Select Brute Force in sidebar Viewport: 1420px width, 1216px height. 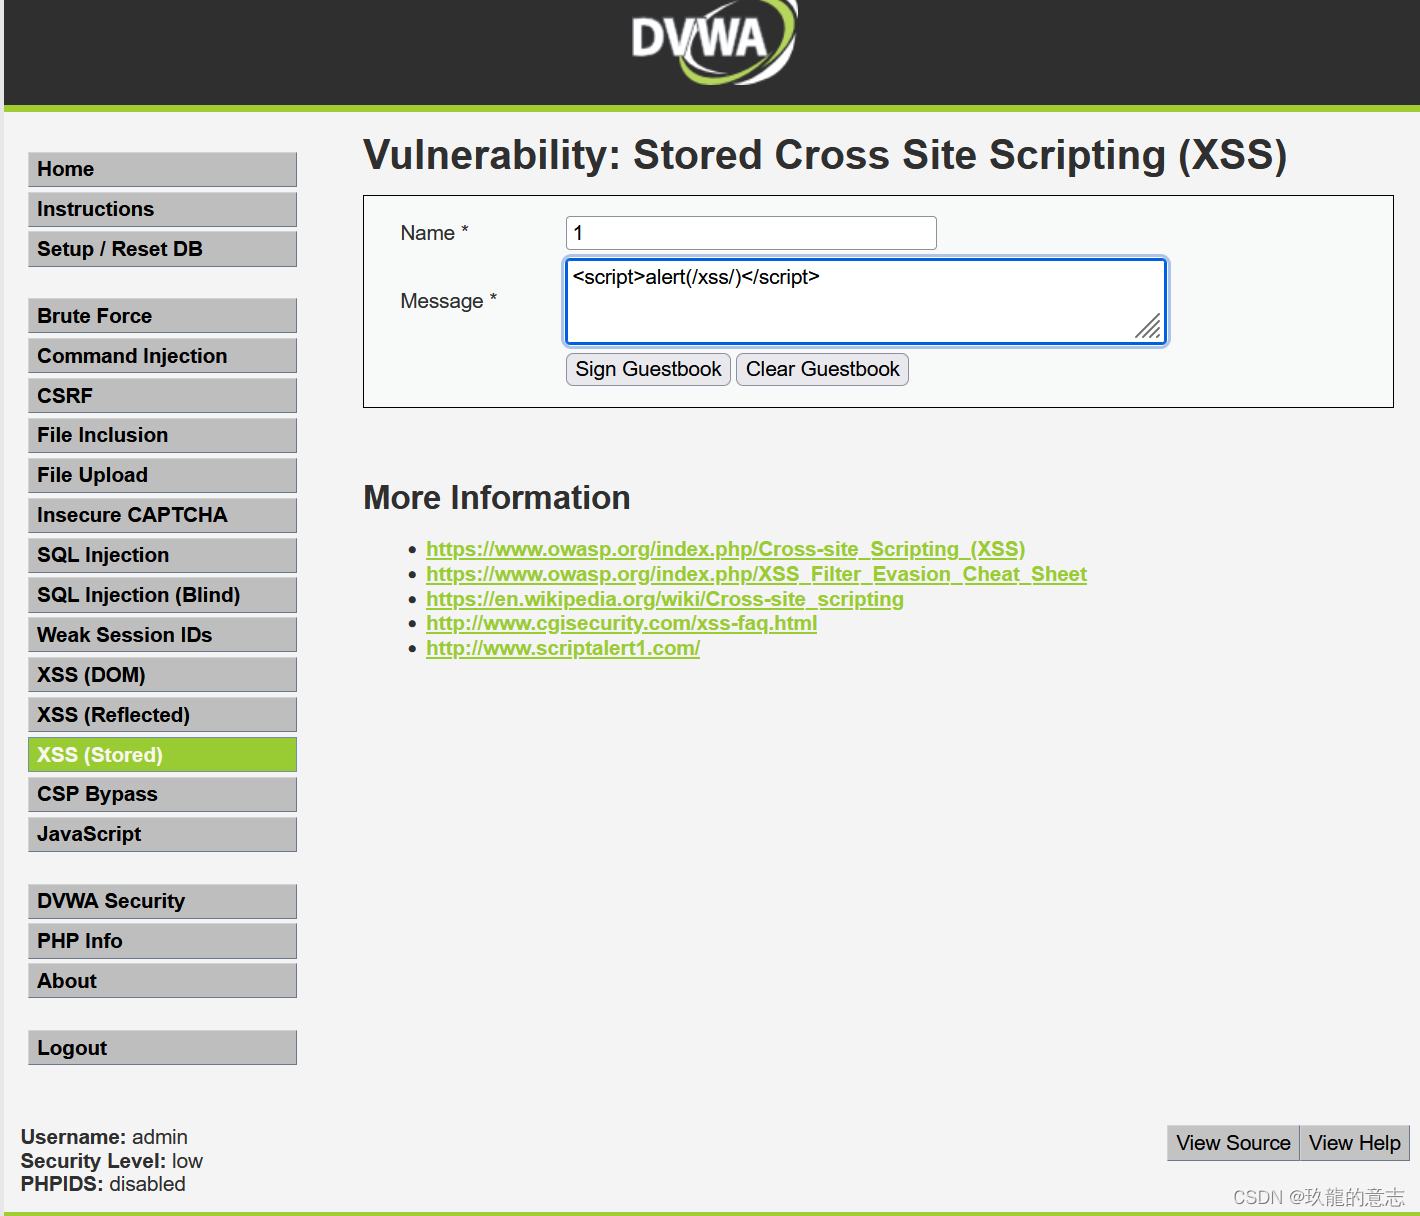point(162,316)
